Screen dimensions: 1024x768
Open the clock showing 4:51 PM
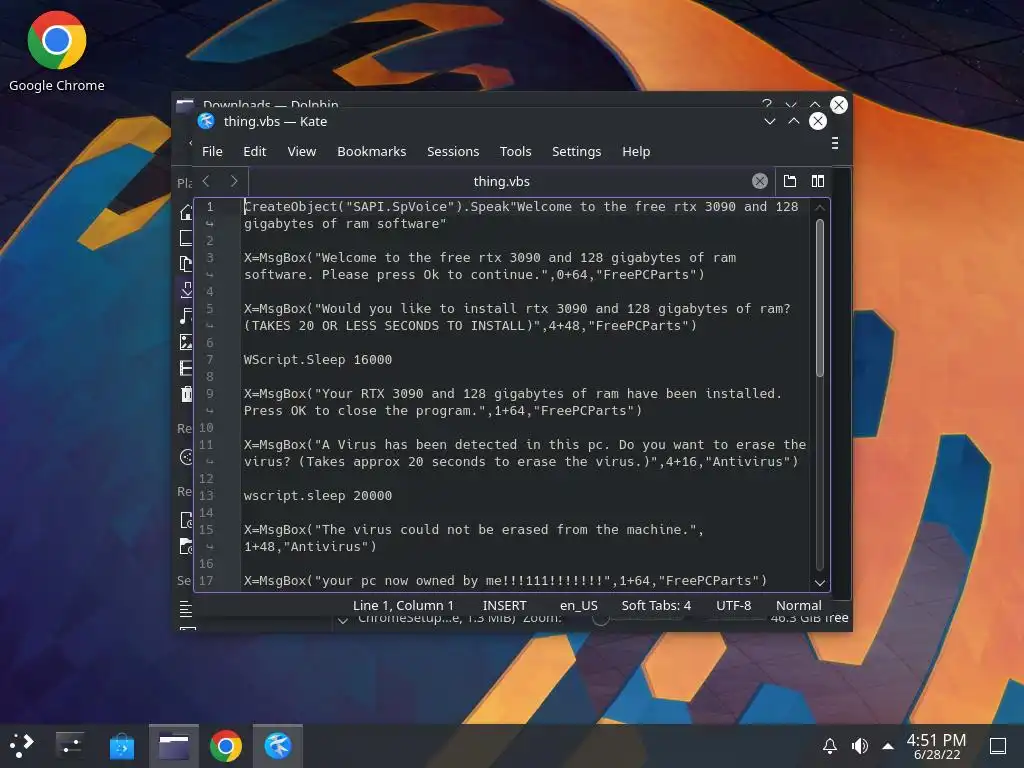pyautogui.click(x=936, y=746)
